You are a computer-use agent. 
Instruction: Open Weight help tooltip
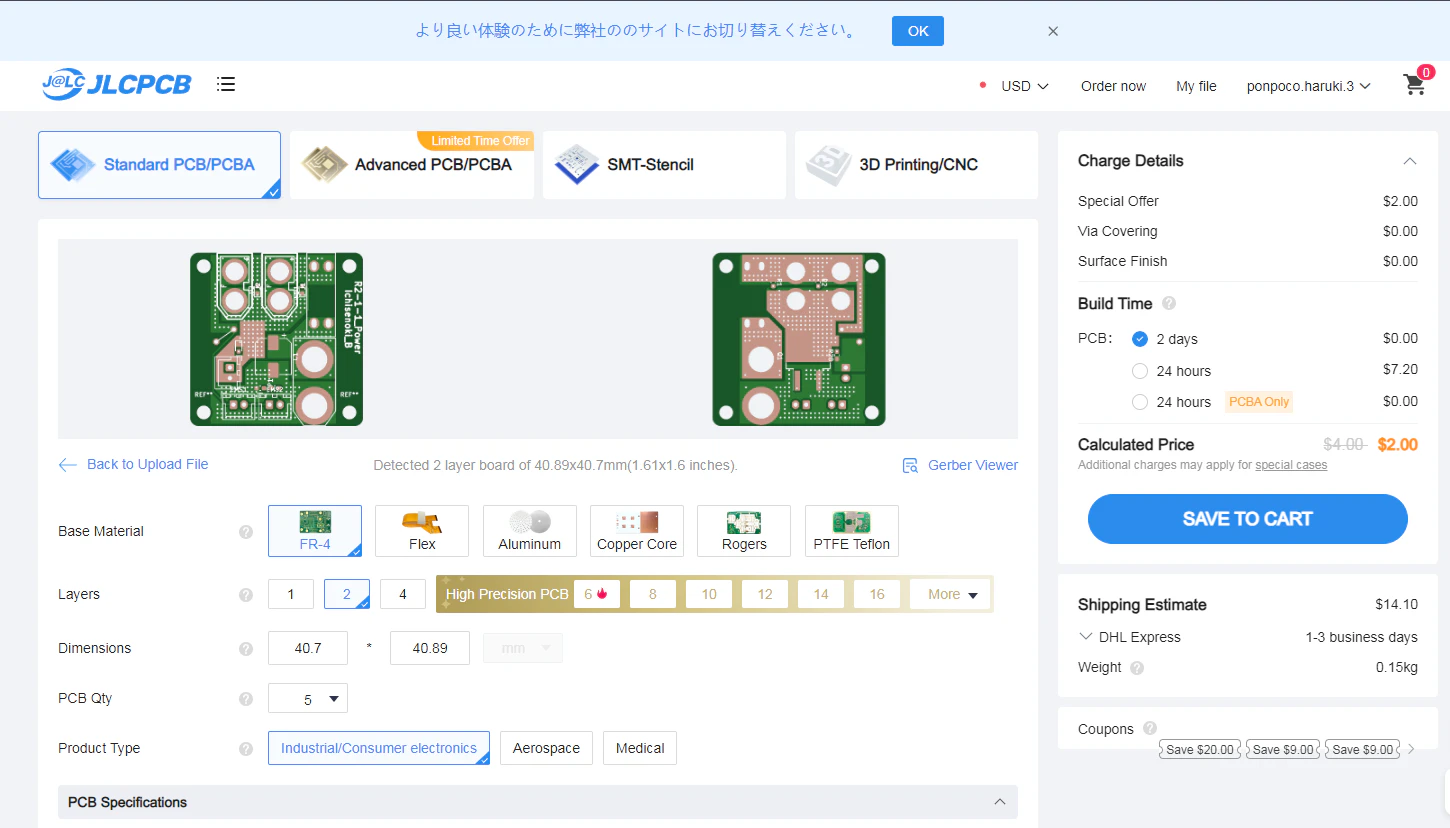coord(1137,668)
